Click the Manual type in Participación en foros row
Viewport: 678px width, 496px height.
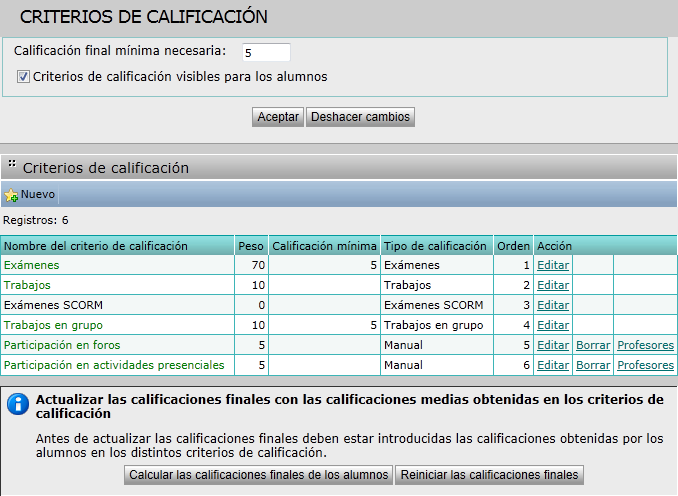pyautogui.click(x=403, y=345)
